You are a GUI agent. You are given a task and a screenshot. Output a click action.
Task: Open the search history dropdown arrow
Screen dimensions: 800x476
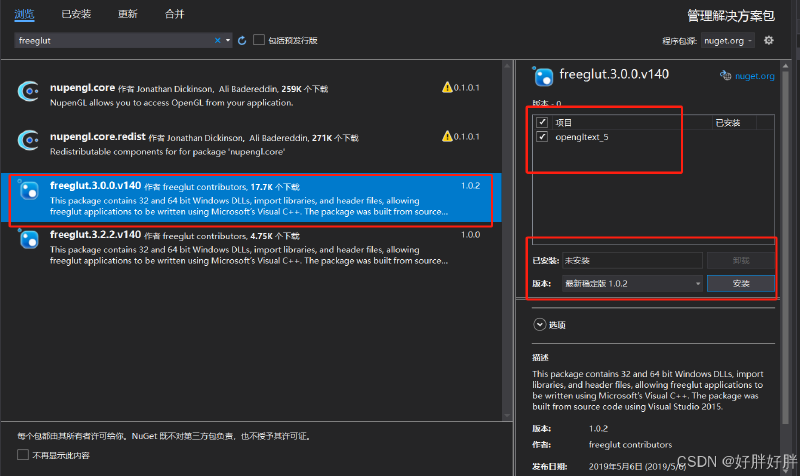click(x=228, y=40)
